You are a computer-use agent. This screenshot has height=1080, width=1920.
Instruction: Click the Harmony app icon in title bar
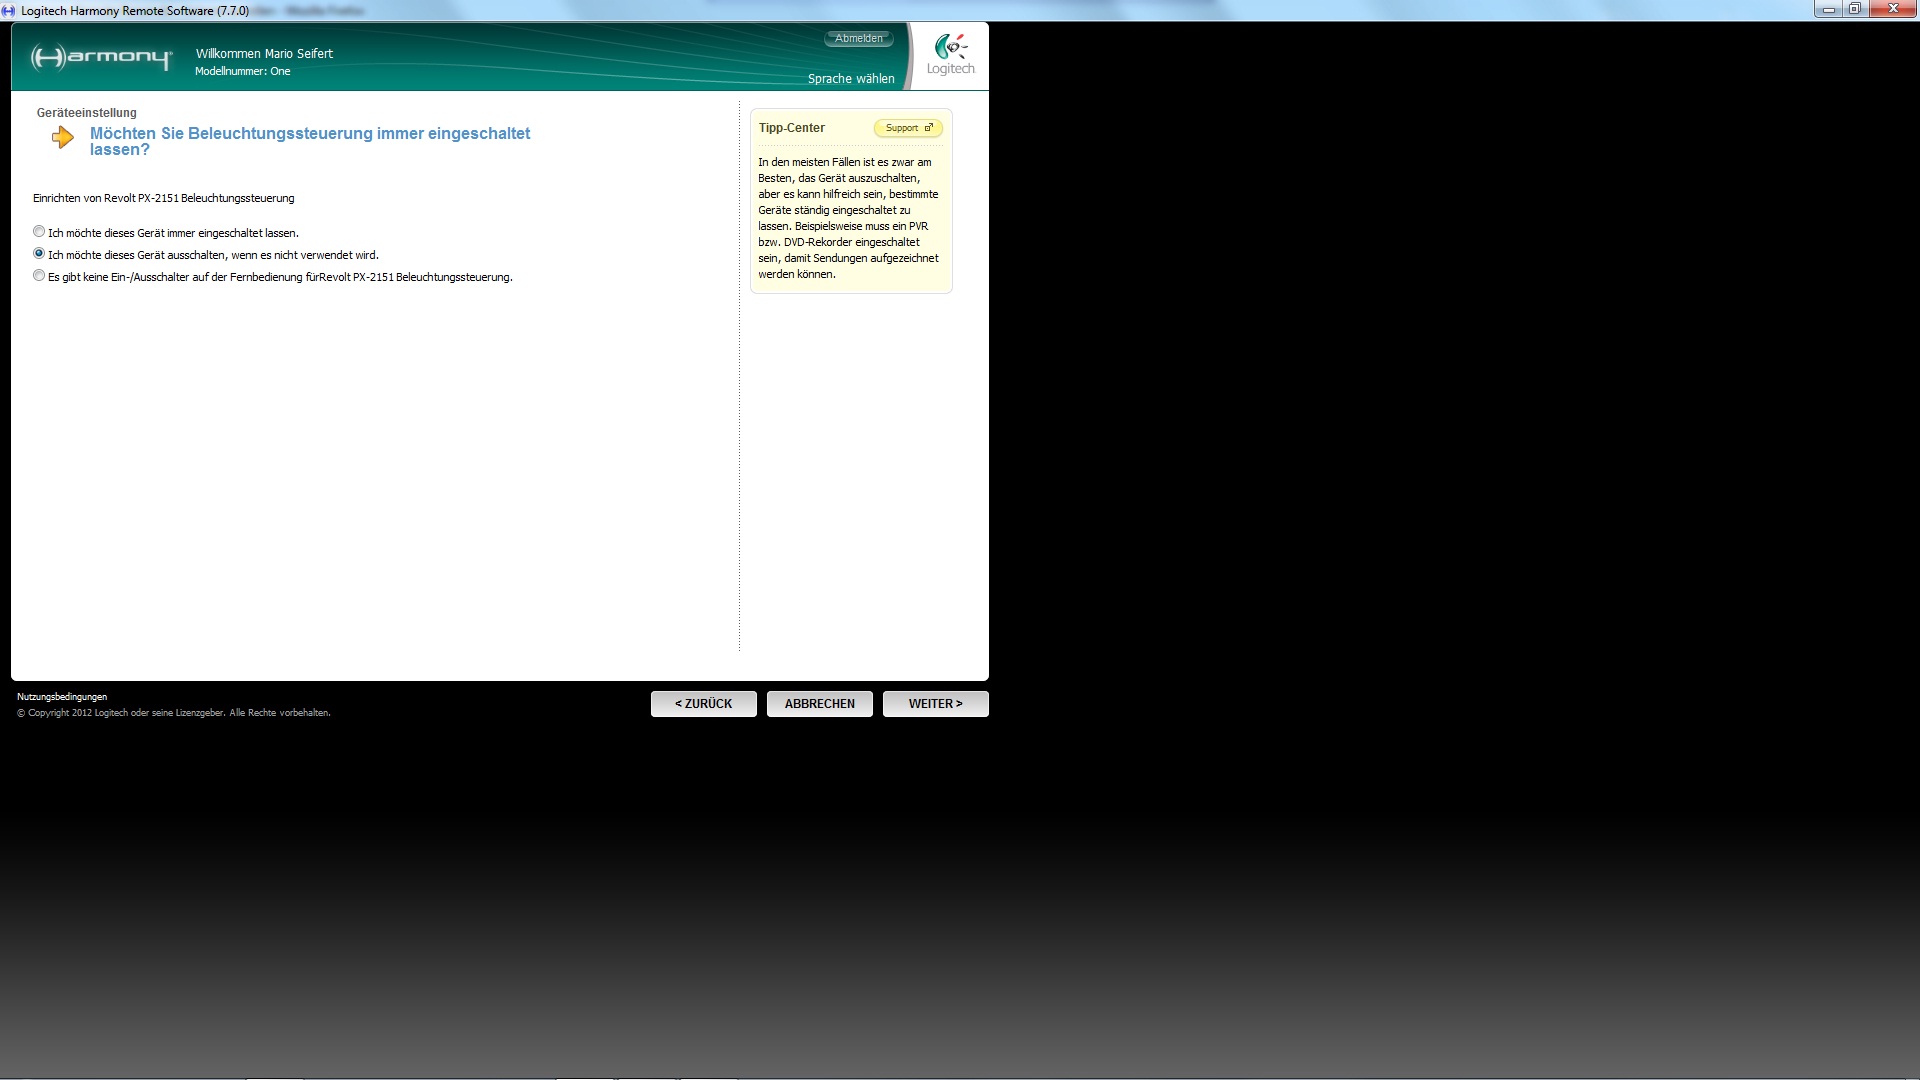coord(9,10)
